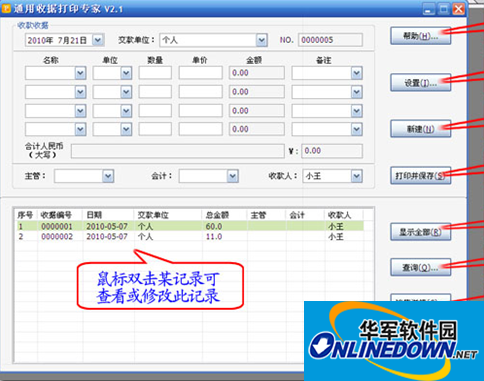Click the second row 单价 input box
This screenshot has height=381, width=484.
[201, 92]
